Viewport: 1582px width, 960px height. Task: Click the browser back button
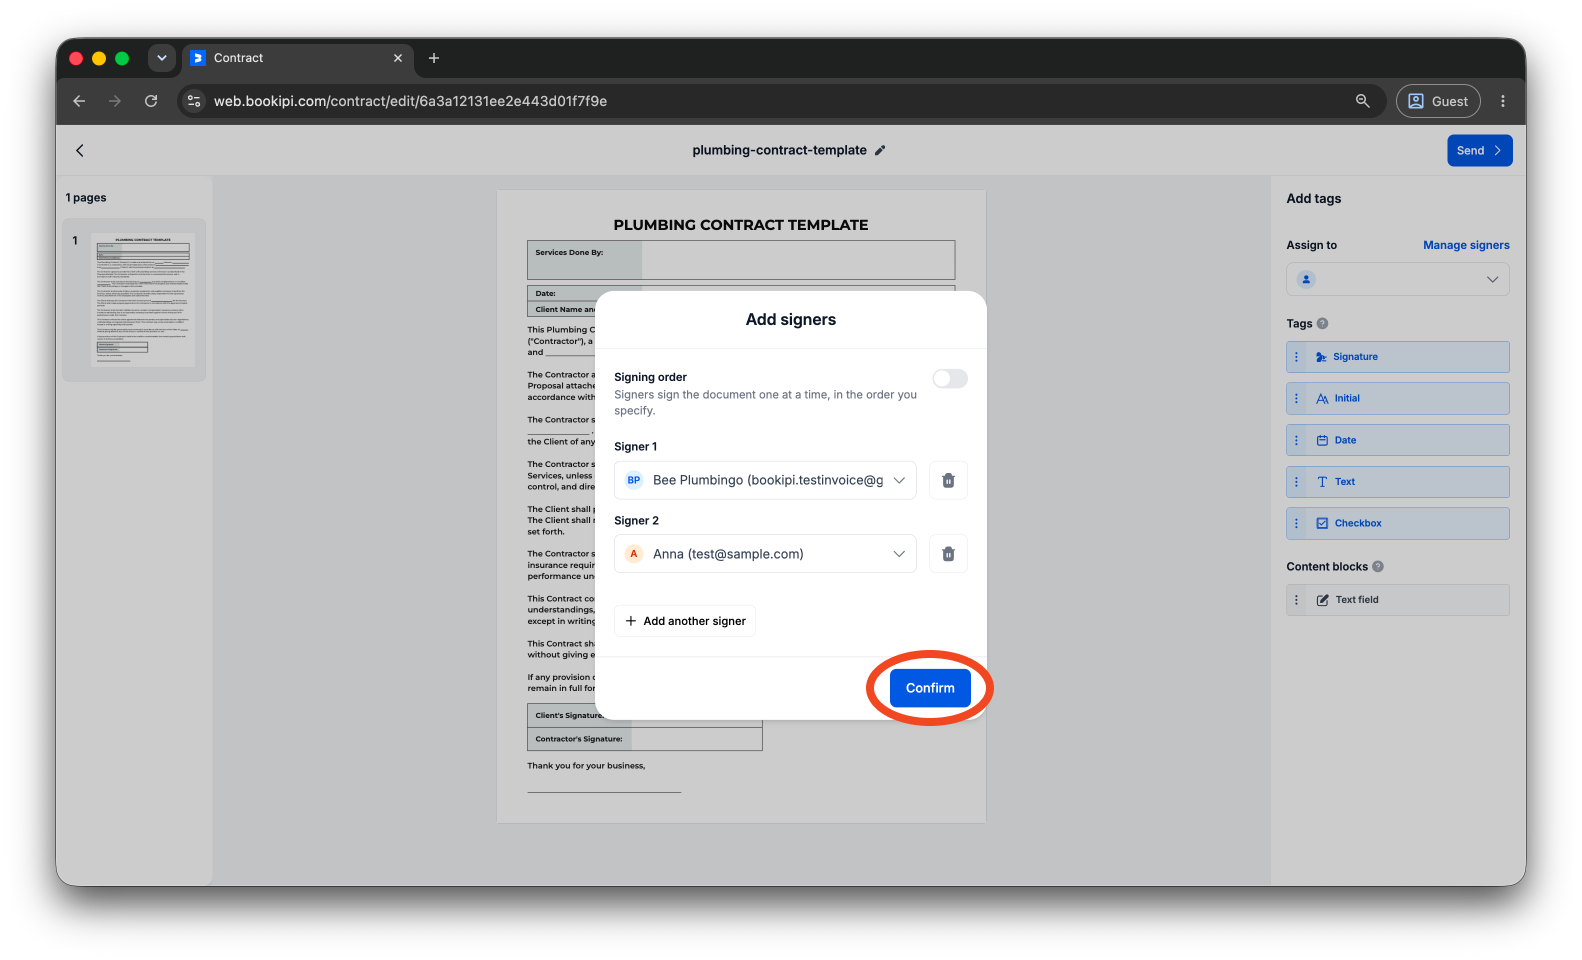pyautogui.click(x=79, y=101)
